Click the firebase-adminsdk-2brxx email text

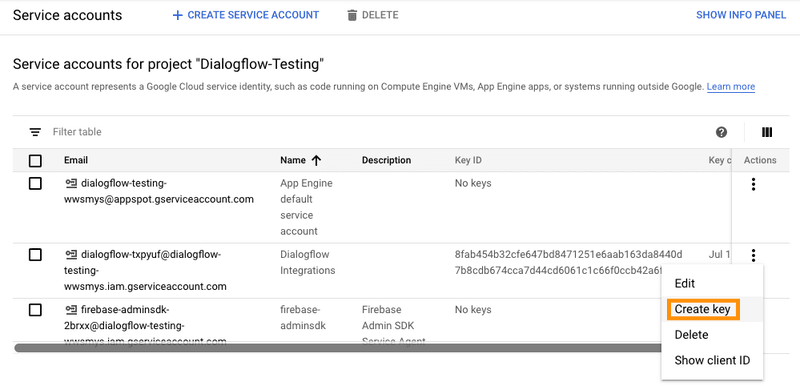click(x=145, y=325)
